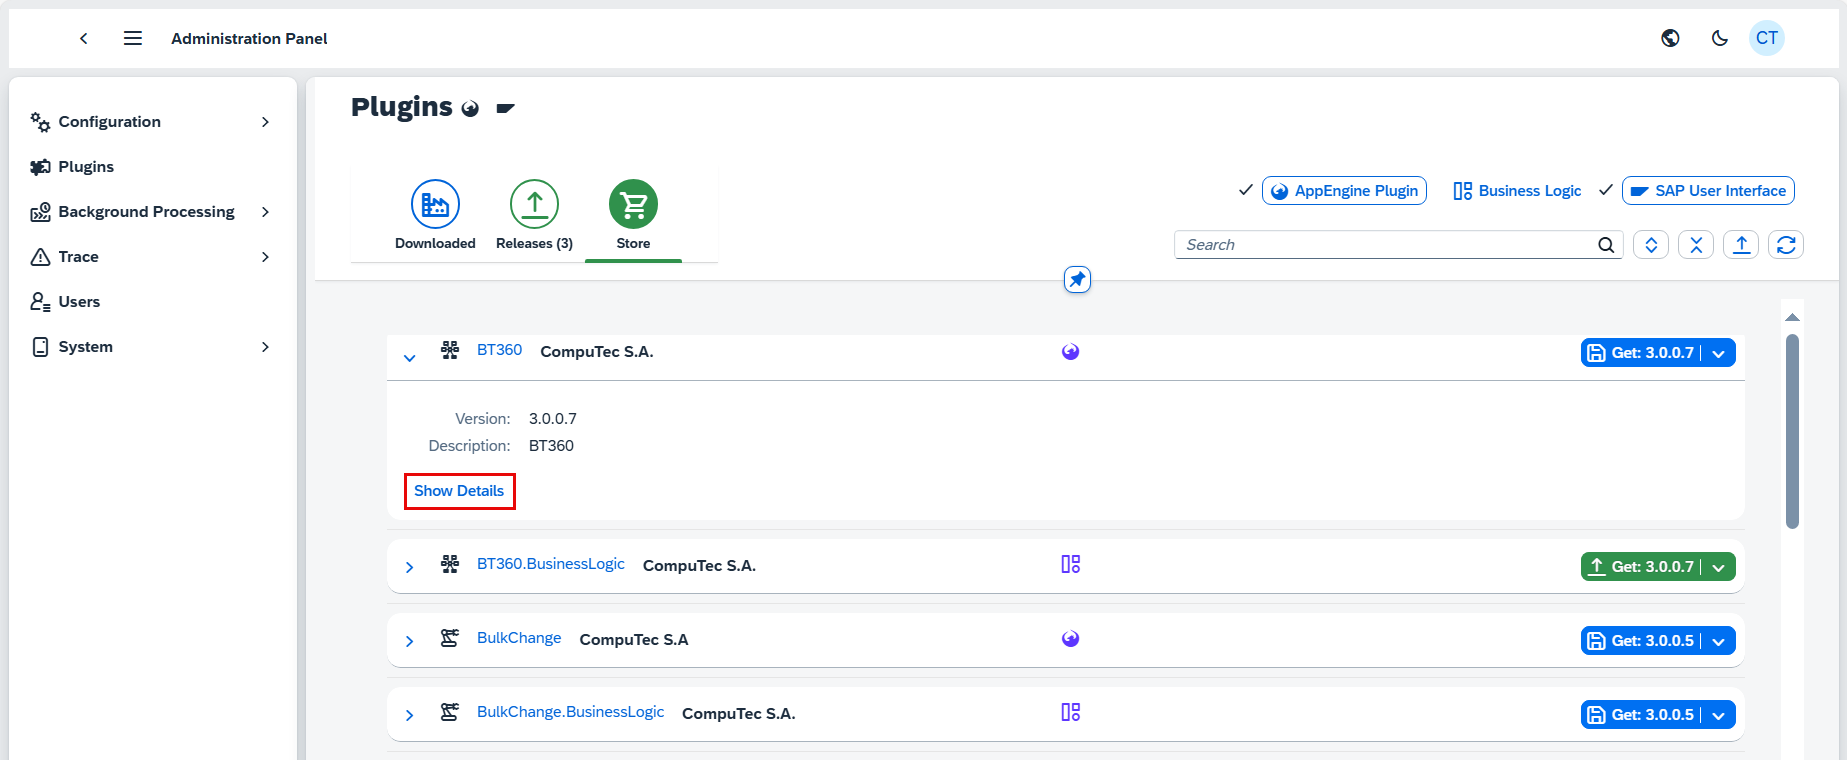Open the BT360 plugin link
The height and width of the screenshot is (760, 1847).
click(499, 350)
